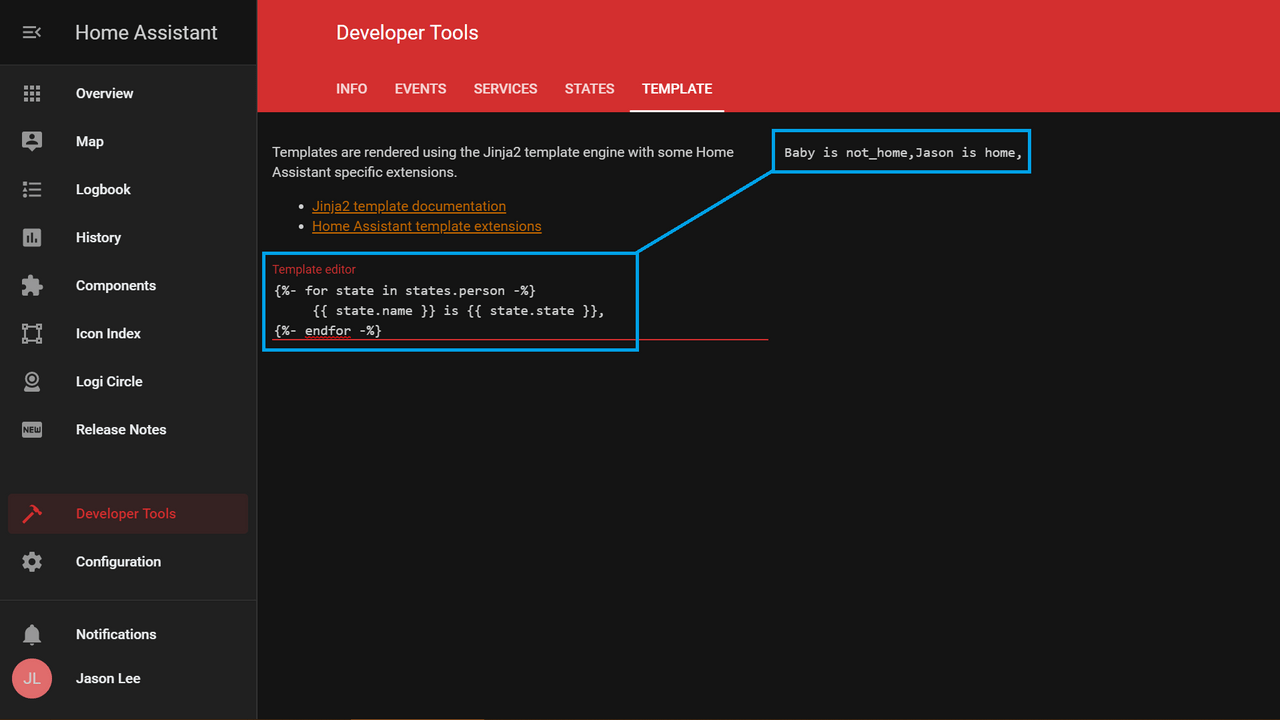The image size is (1280, 720).
Task: Select the States tab
Action: tap(590, 89)
